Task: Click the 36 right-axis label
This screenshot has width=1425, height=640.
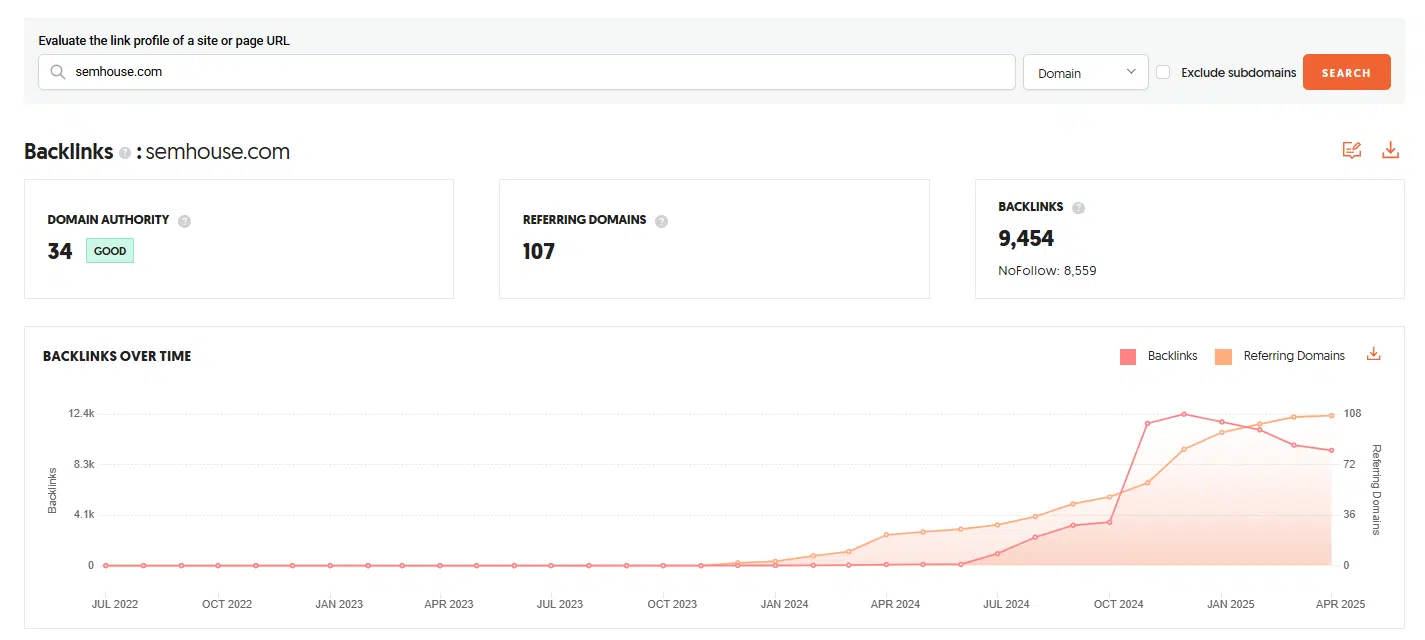Action: click(1349, 514)
